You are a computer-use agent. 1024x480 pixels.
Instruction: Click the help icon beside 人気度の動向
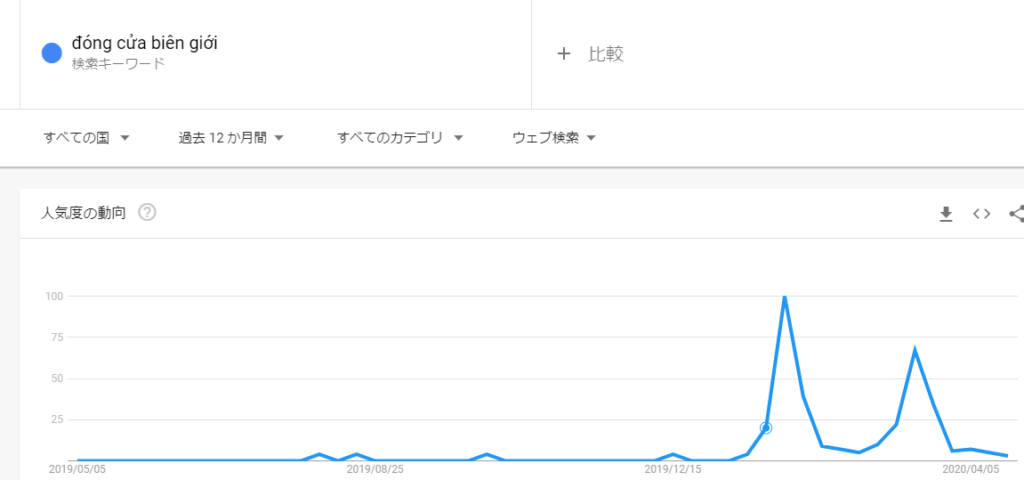[147, 212]
